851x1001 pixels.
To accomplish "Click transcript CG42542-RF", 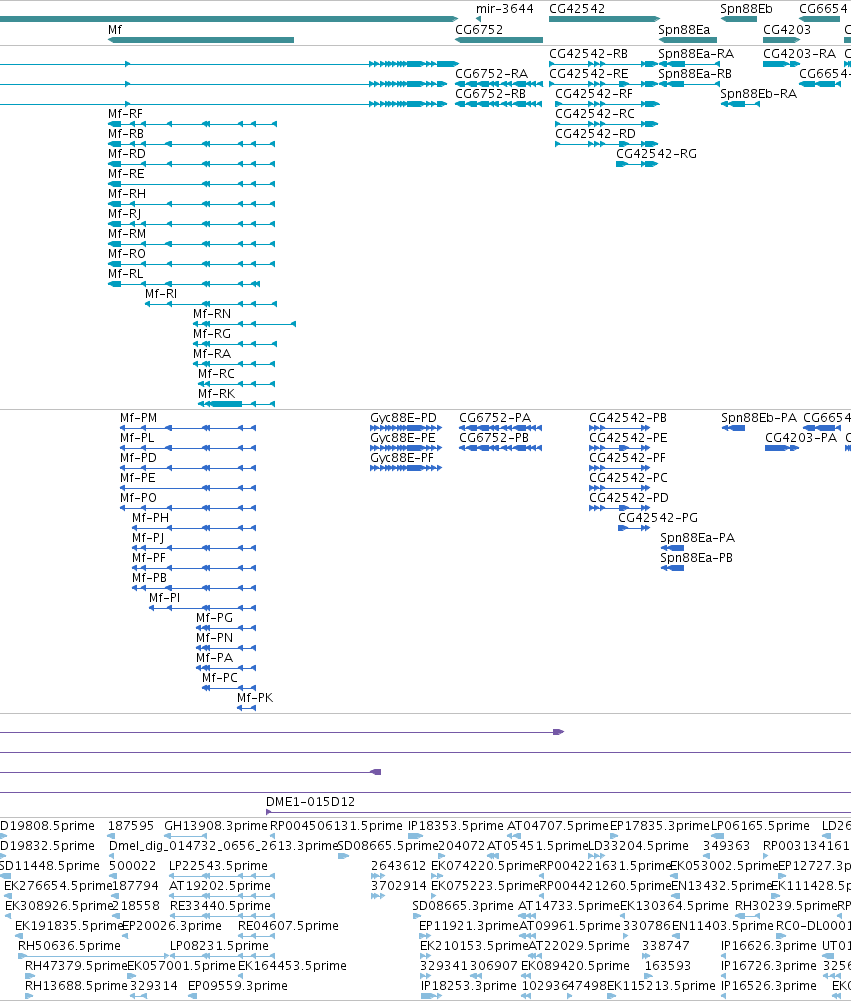I will (606, 104).
